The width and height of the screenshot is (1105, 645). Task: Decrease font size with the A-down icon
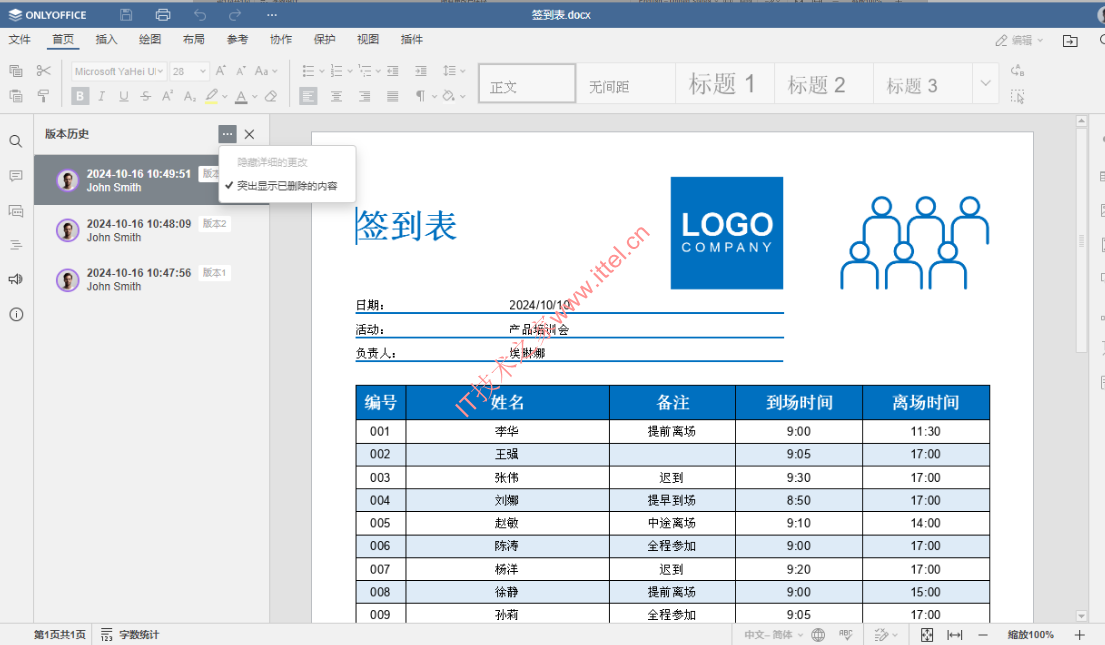point(241,70)
